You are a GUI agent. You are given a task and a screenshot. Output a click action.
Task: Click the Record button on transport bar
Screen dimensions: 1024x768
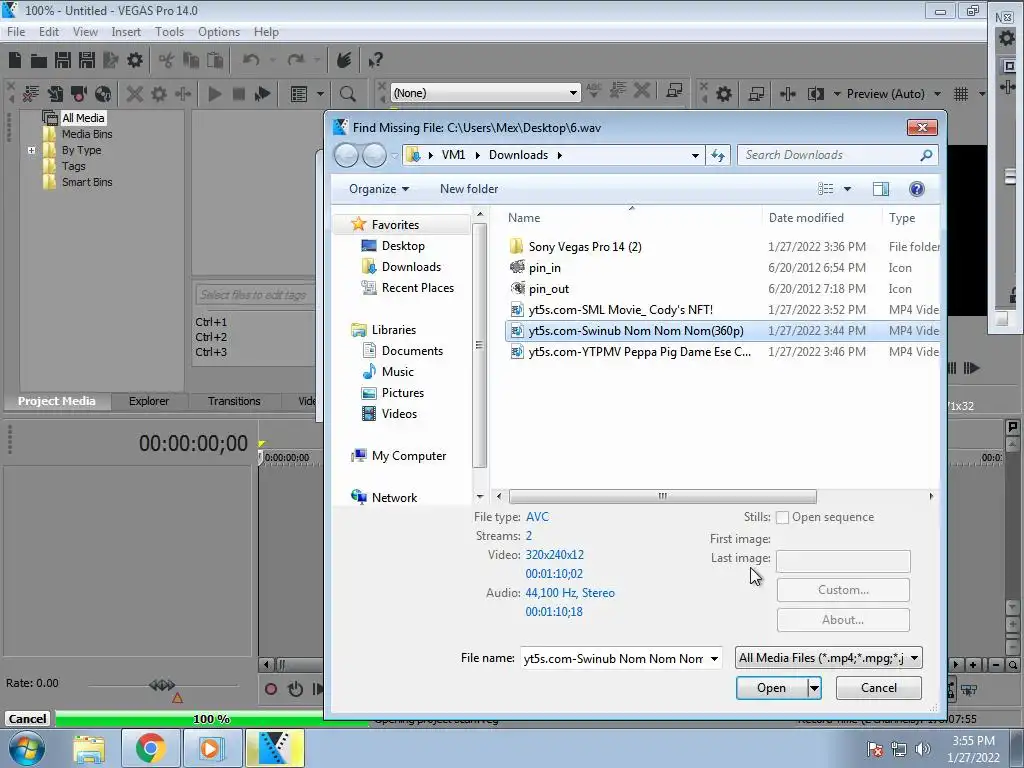tap(270, 689)
